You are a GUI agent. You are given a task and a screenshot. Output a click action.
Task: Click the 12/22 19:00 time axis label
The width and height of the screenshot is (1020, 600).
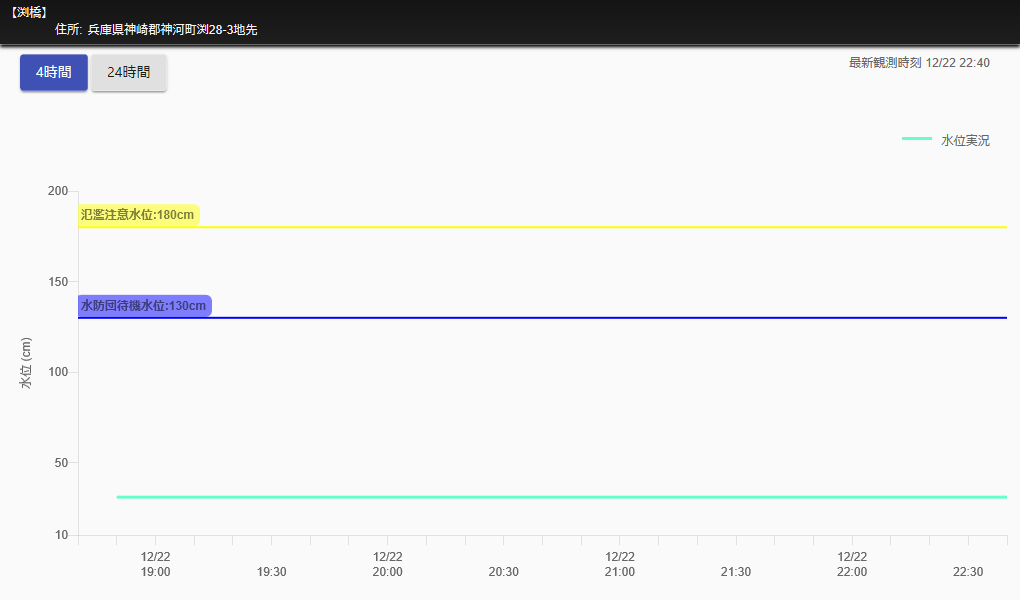[x=155, y=564]
